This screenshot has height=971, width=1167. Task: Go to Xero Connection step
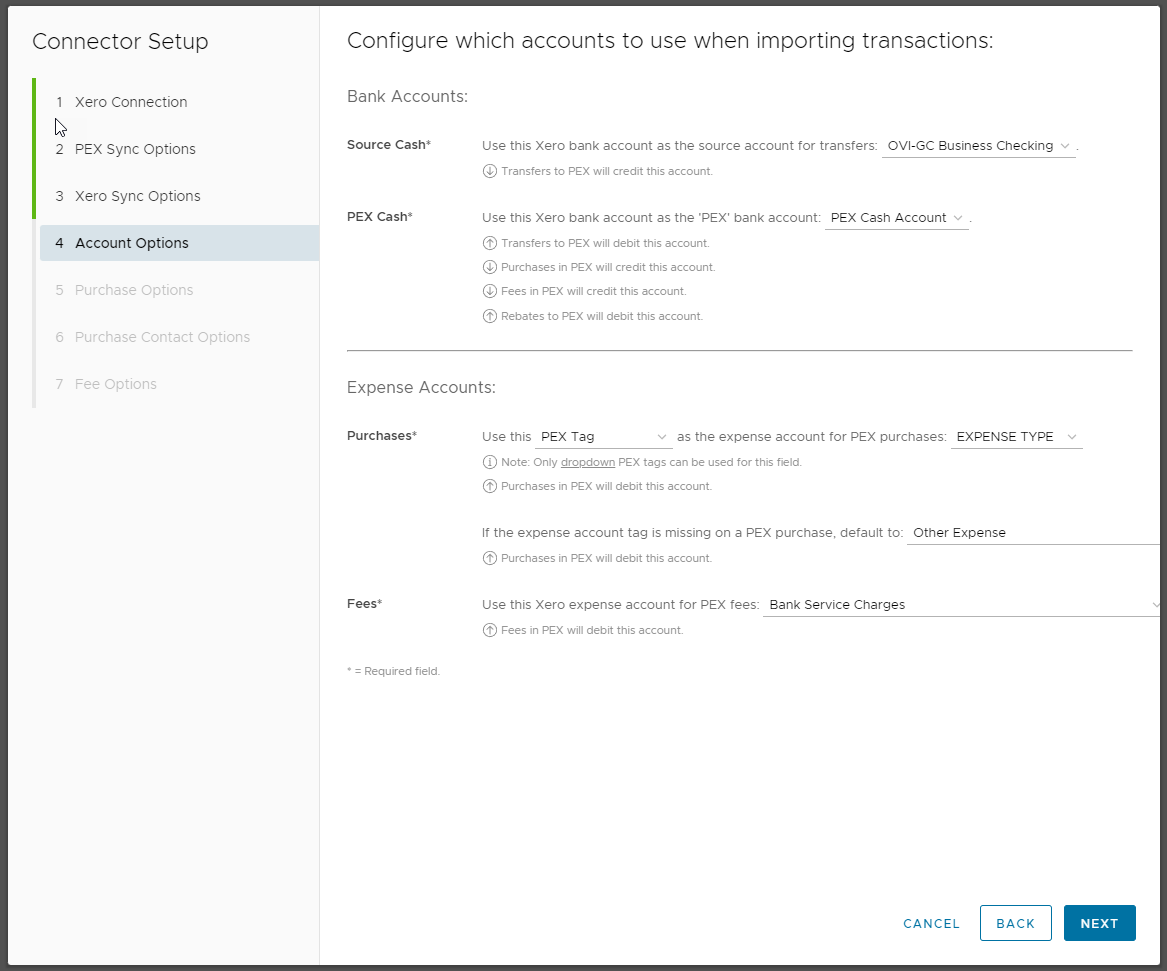point(131,102)
